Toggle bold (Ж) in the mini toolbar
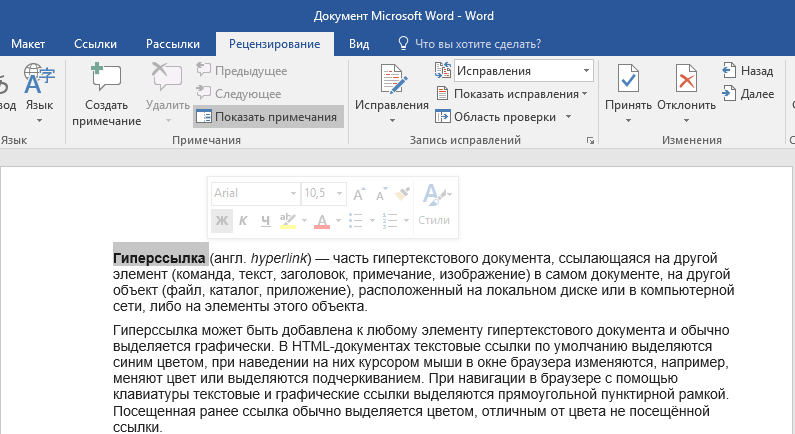This screenshot has width=795, height=434. point(222,220)
